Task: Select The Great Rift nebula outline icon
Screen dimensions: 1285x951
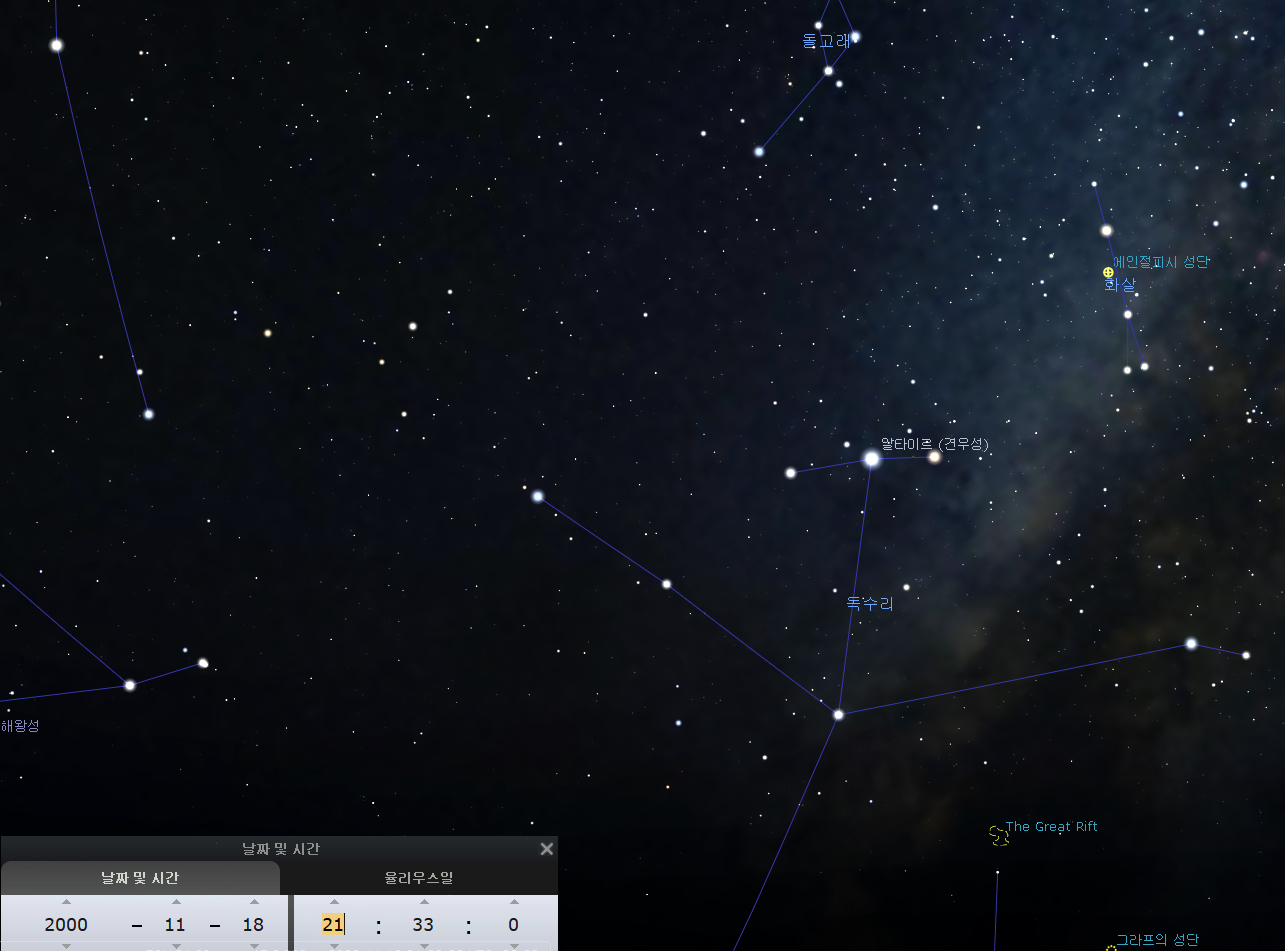Action: pos(998,834)
